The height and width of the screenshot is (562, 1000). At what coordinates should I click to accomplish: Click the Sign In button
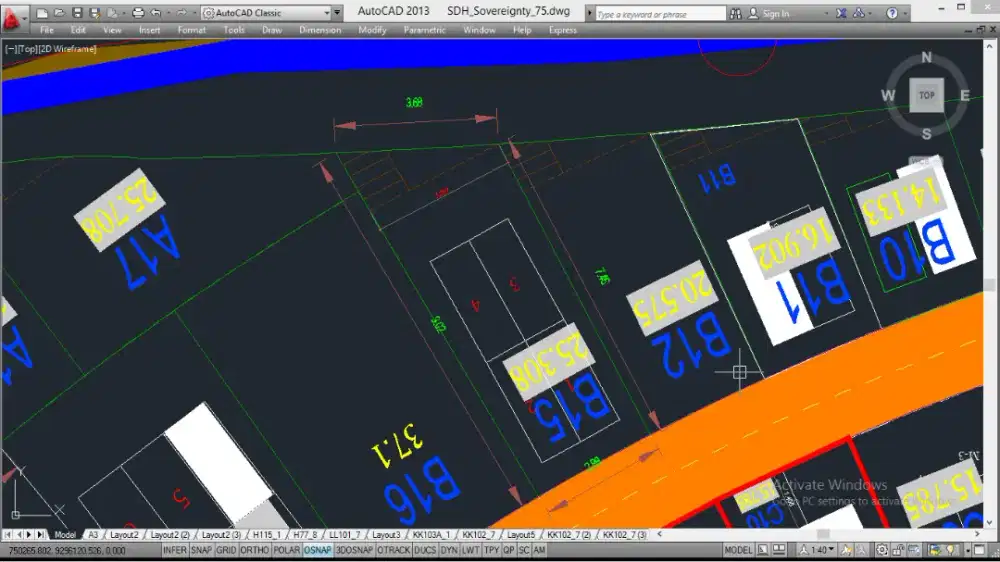coord(769,13)
